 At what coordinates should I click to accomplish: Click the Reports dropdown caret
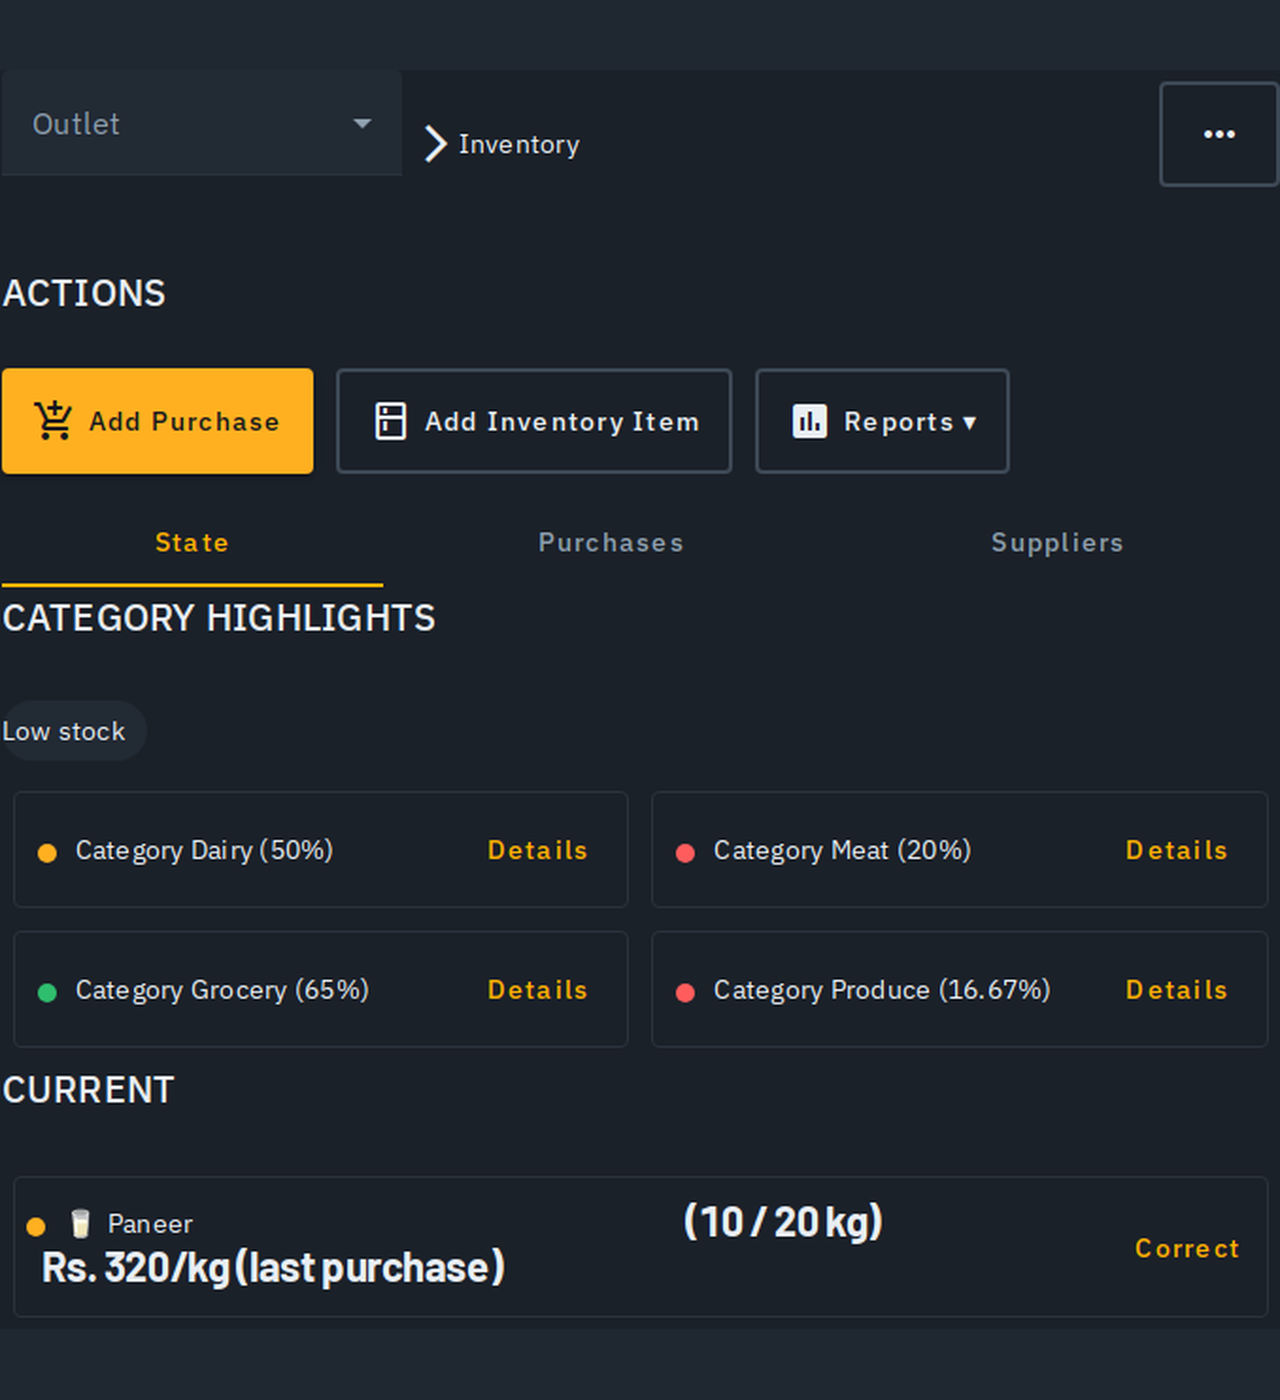click(969, 423)
